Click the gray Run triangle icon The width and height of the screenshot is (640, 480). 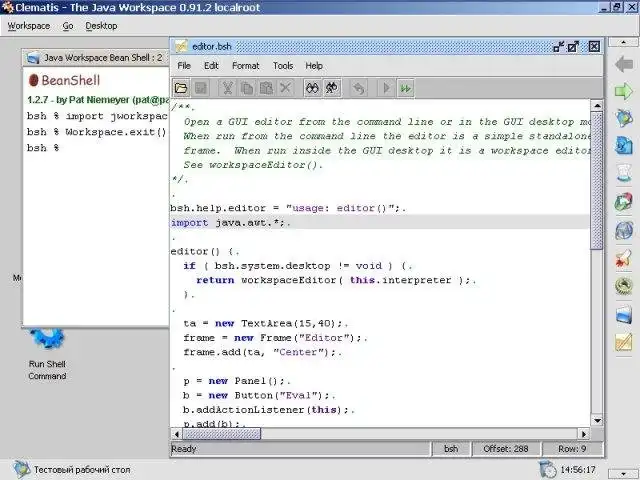(386, 88)
